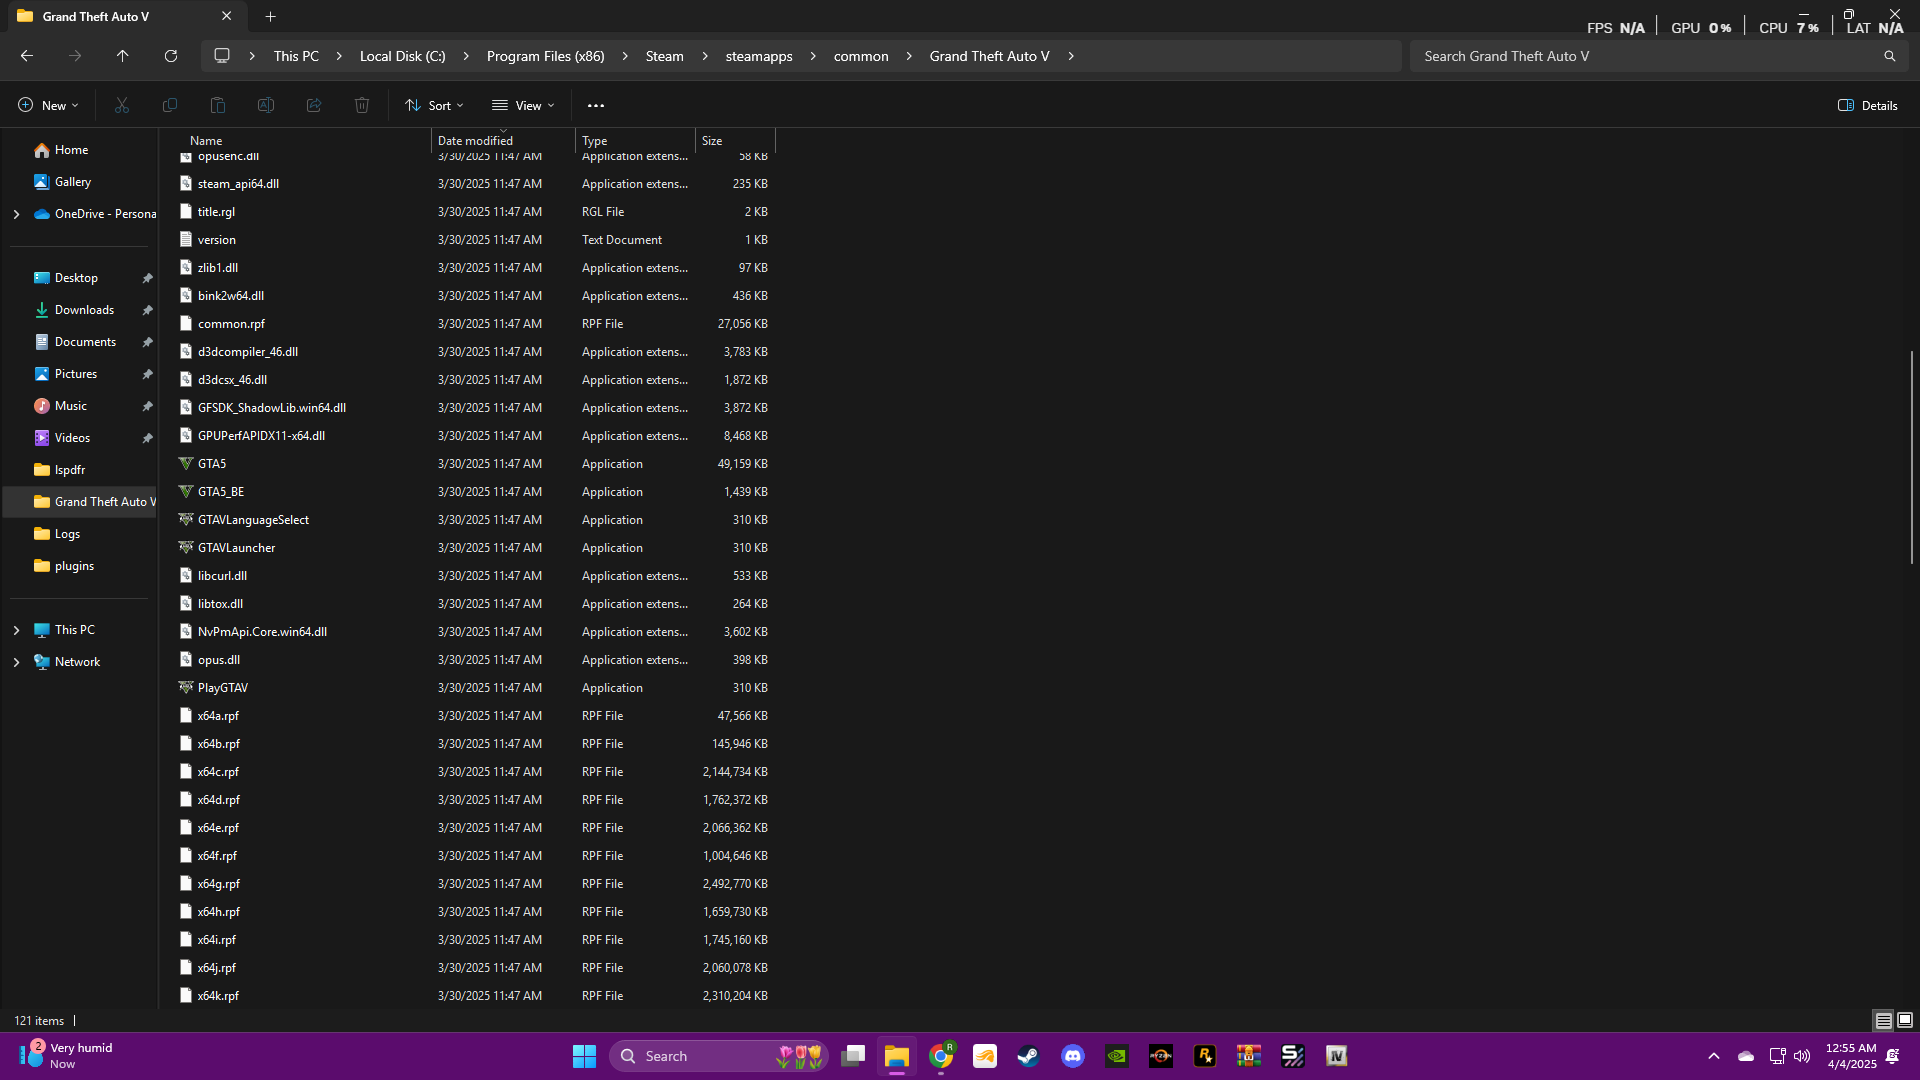
Task: Toggle the Details pane button
Action: click(1868, 105)
